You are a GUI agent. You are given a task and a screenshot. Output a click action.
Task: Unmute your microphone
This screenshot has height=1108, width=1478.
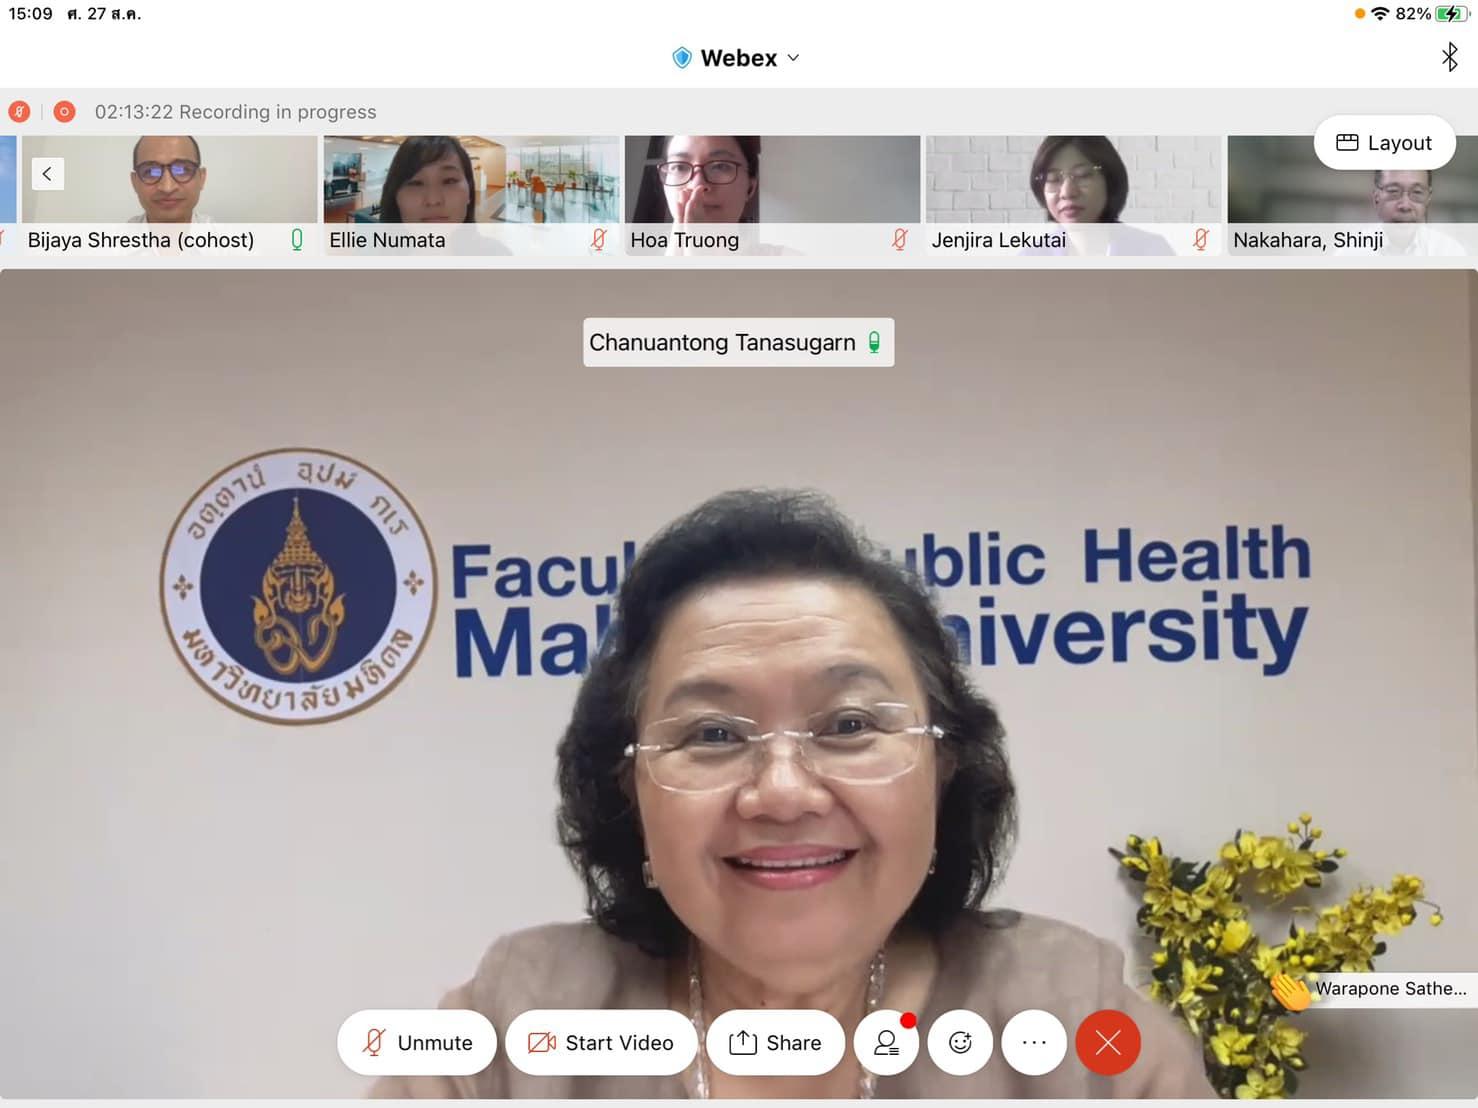coord(416,1043)
